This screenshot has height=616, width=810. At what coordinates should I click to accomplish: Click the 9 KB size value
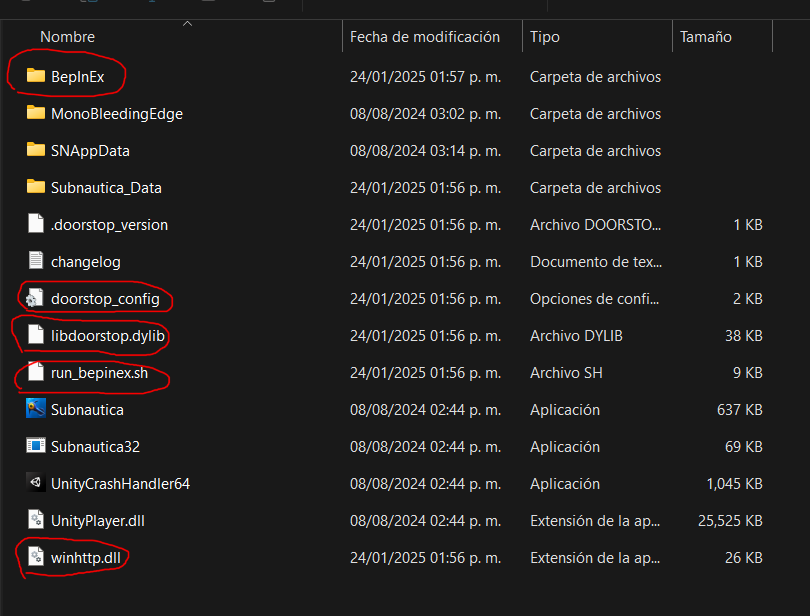point(748,373)
